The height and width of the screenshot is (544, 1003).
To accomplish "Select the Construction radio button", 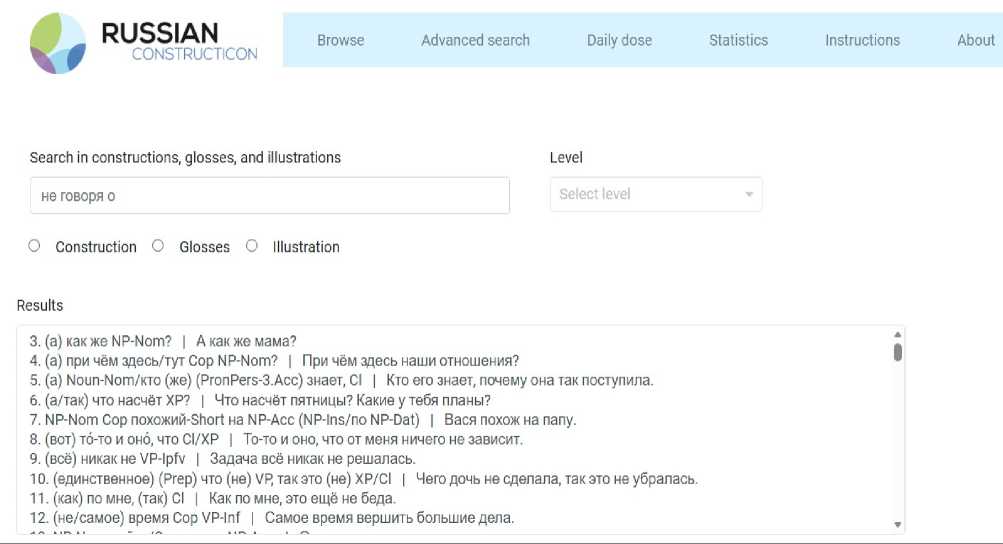I will point(35,246).
